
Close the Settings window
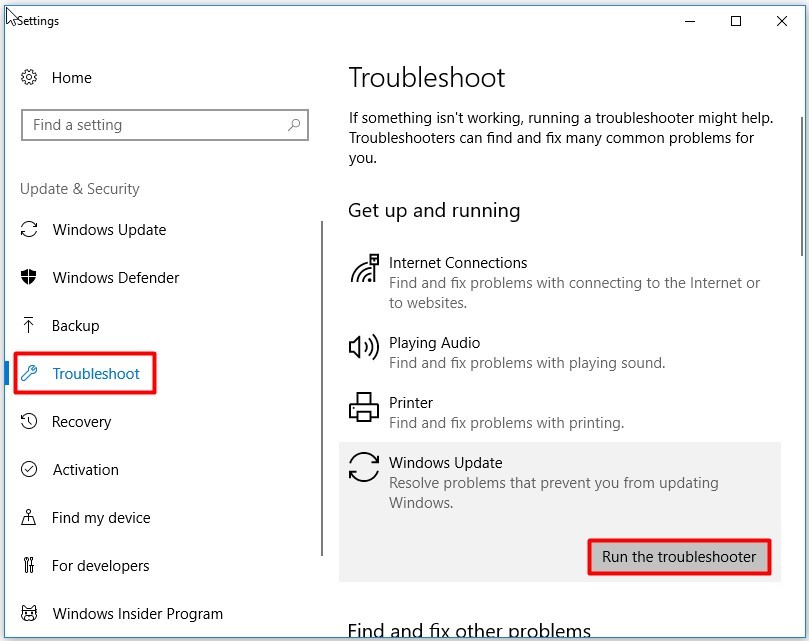tap(782, 21)
